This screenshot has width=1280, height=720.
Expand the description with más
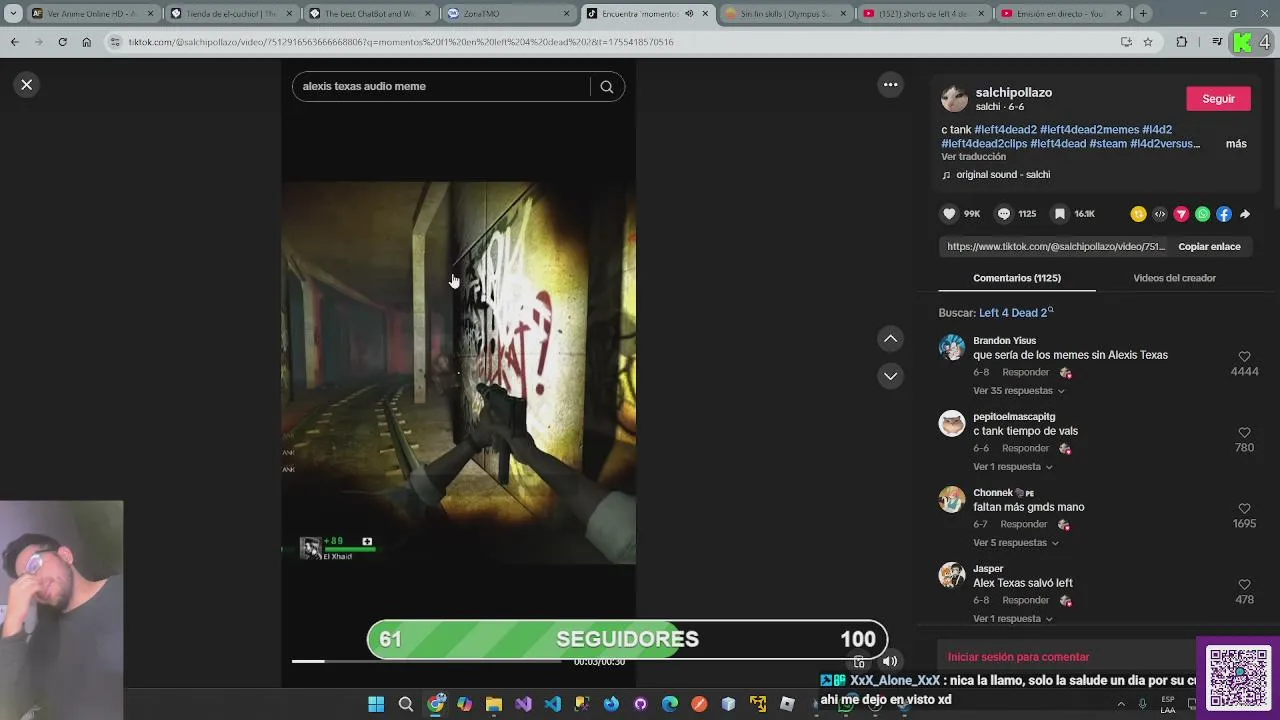1236,144
